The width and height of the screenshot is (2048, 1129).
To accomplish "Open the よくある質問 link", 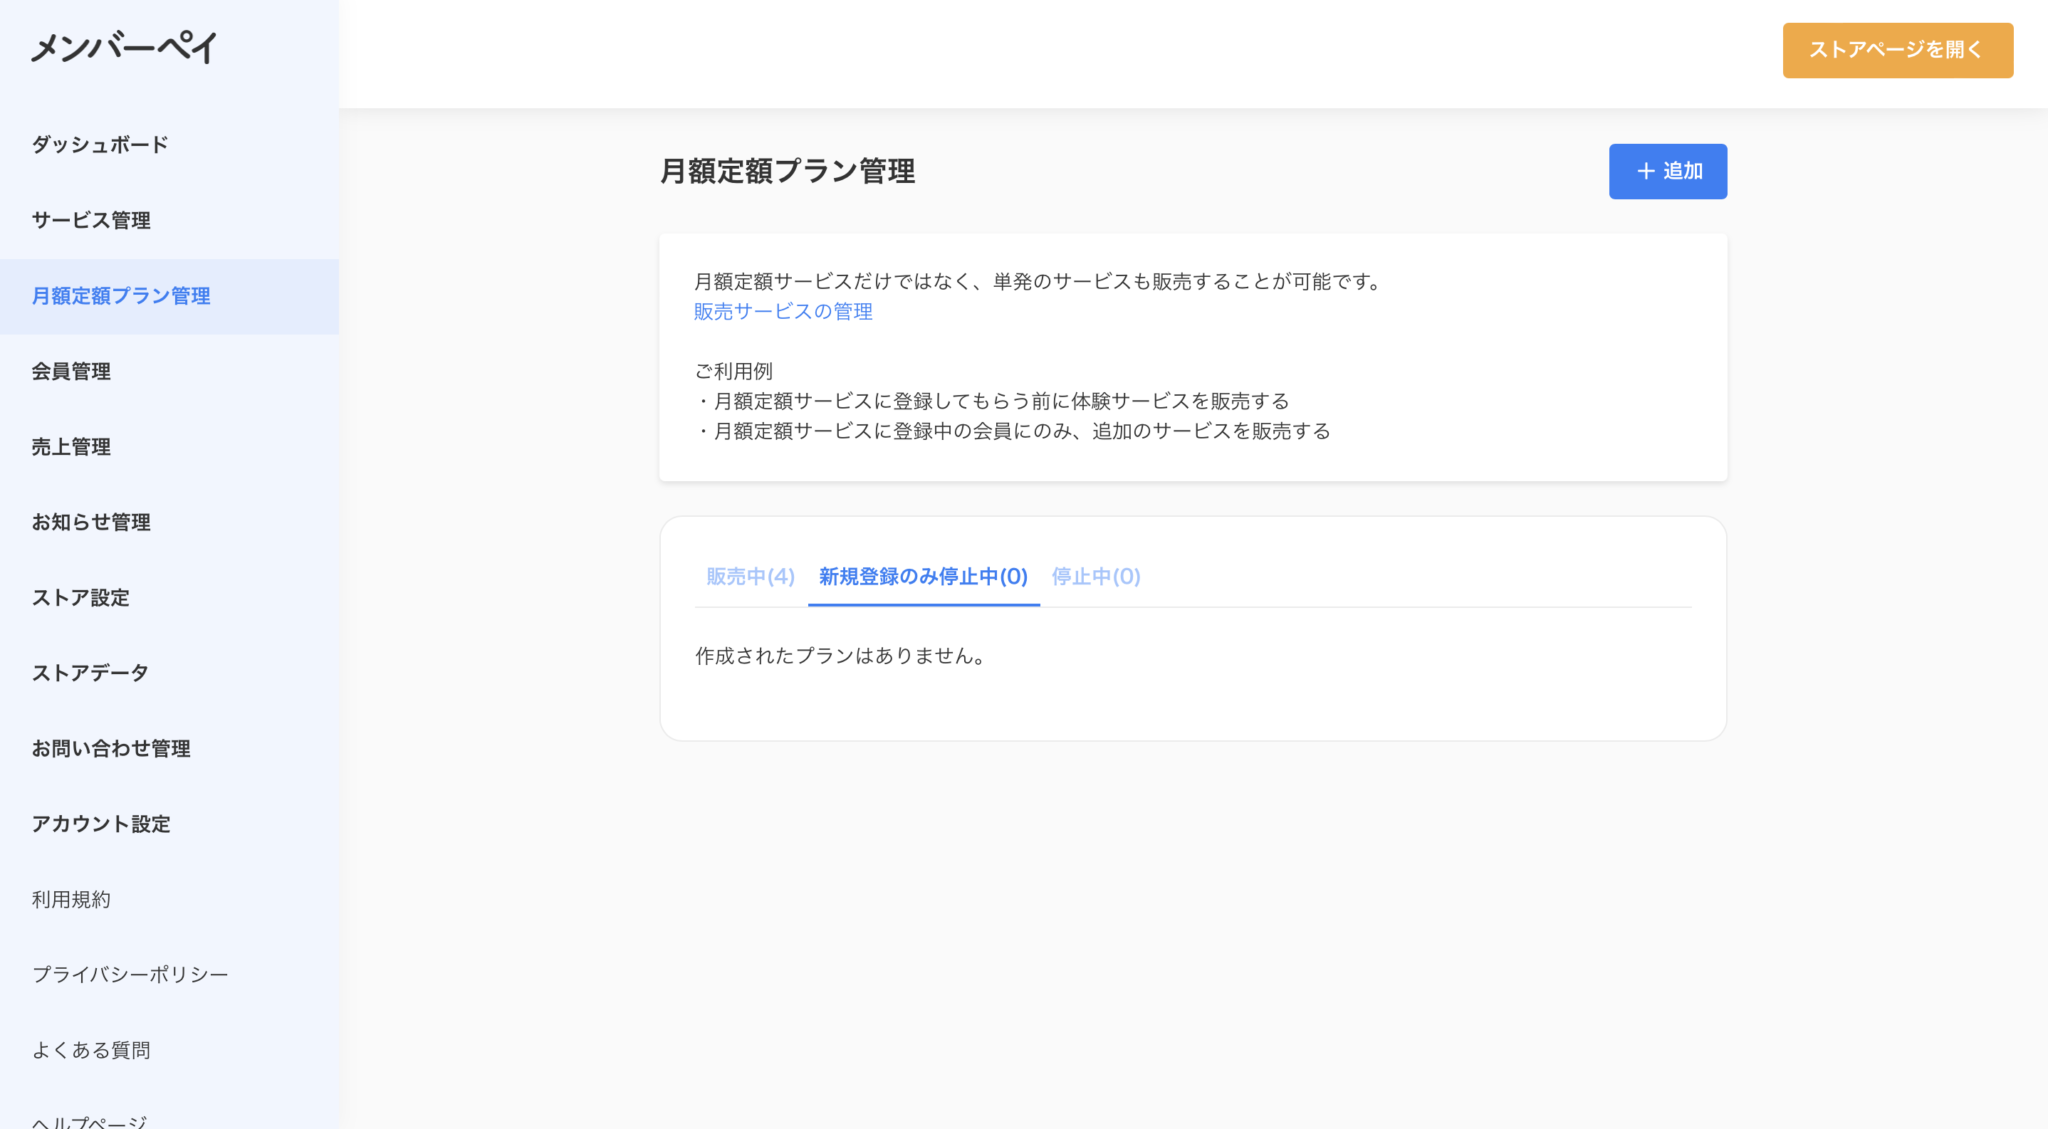I will coord(91,1050).
